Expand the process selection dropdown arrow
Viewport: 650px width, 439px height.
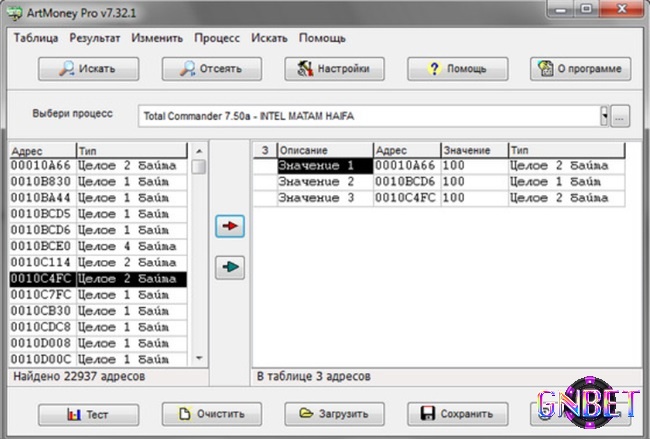click(604, 116)
